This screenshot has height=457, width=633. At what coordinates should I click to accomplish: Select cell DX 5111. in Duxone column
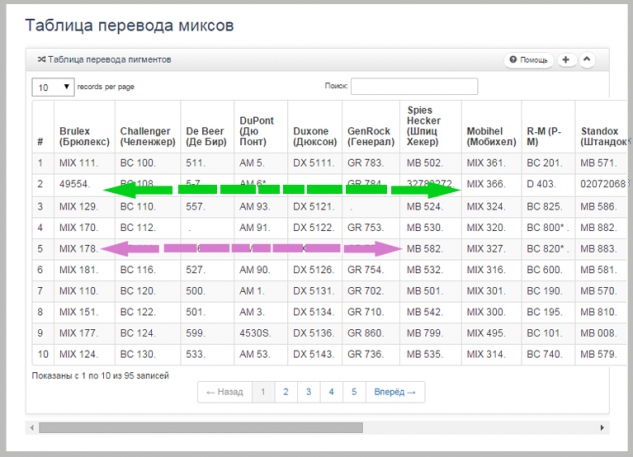pyautogui.click(x=315, y=164)
